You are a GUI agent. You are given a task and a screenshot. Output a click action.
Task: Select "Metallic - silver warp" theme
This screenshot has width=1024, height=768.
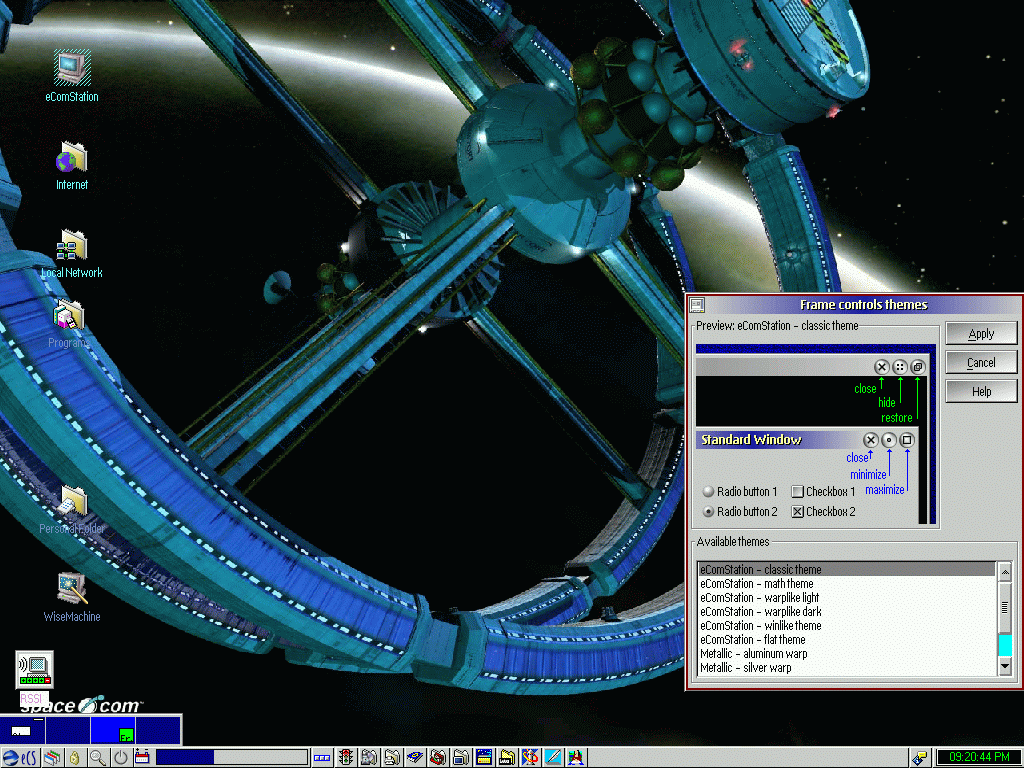(746, 668)
